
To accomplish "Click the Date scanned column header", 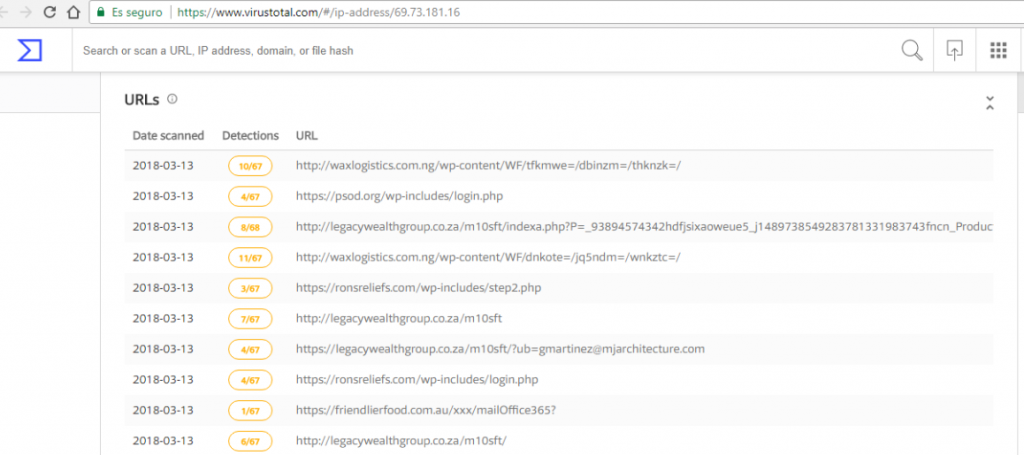I will 168,136.
